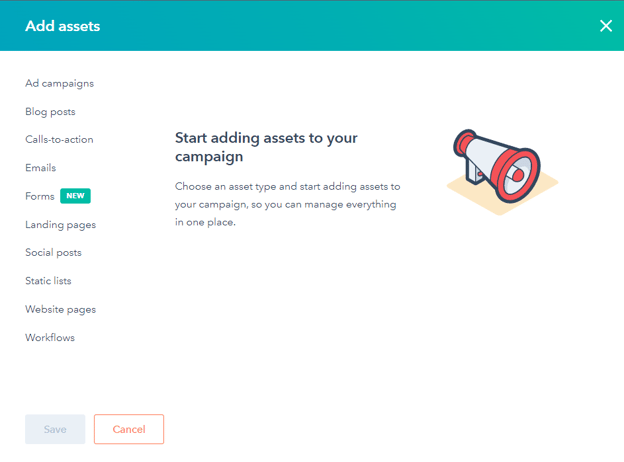Screen dimensions: 624x462
Task: Choose Calls-to-action from asset list
Action: coord(59,140)
